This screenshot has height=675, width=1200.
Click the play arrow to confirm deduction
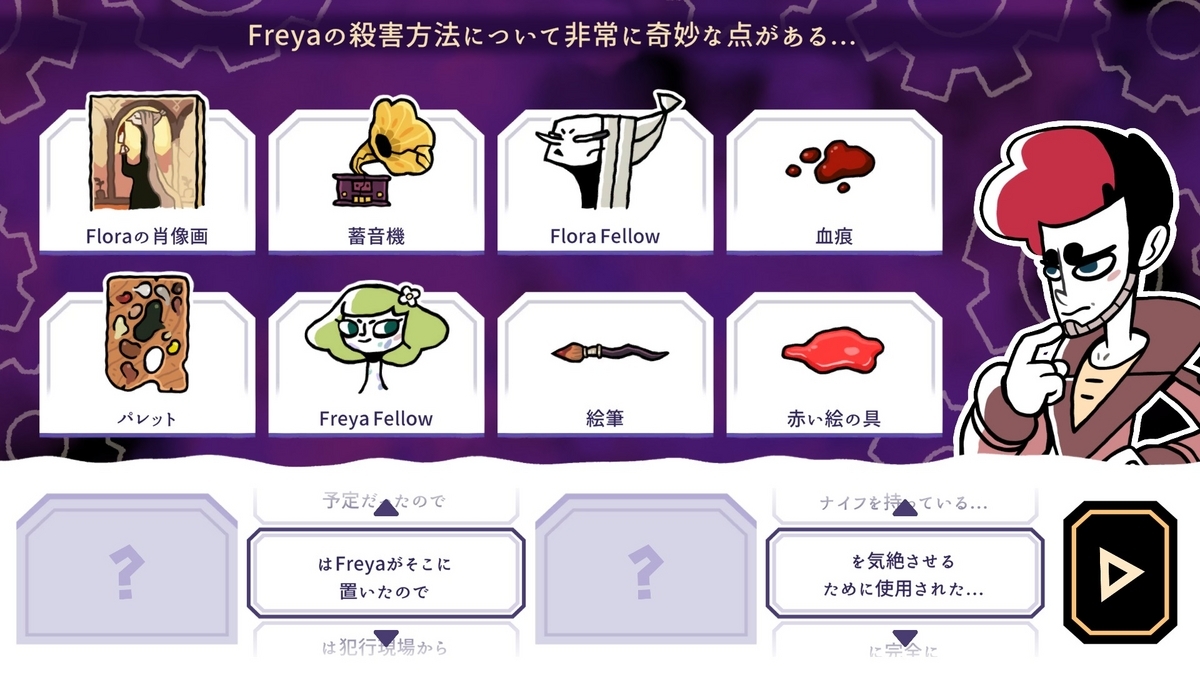click(1115, 573)
